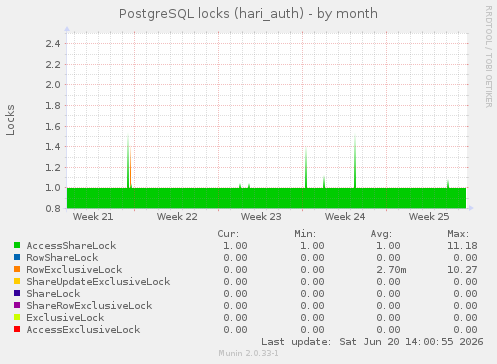Viewport: 497px width, 364px height.
Task: Select the ShareLock legend label
Action: (53, 294)
